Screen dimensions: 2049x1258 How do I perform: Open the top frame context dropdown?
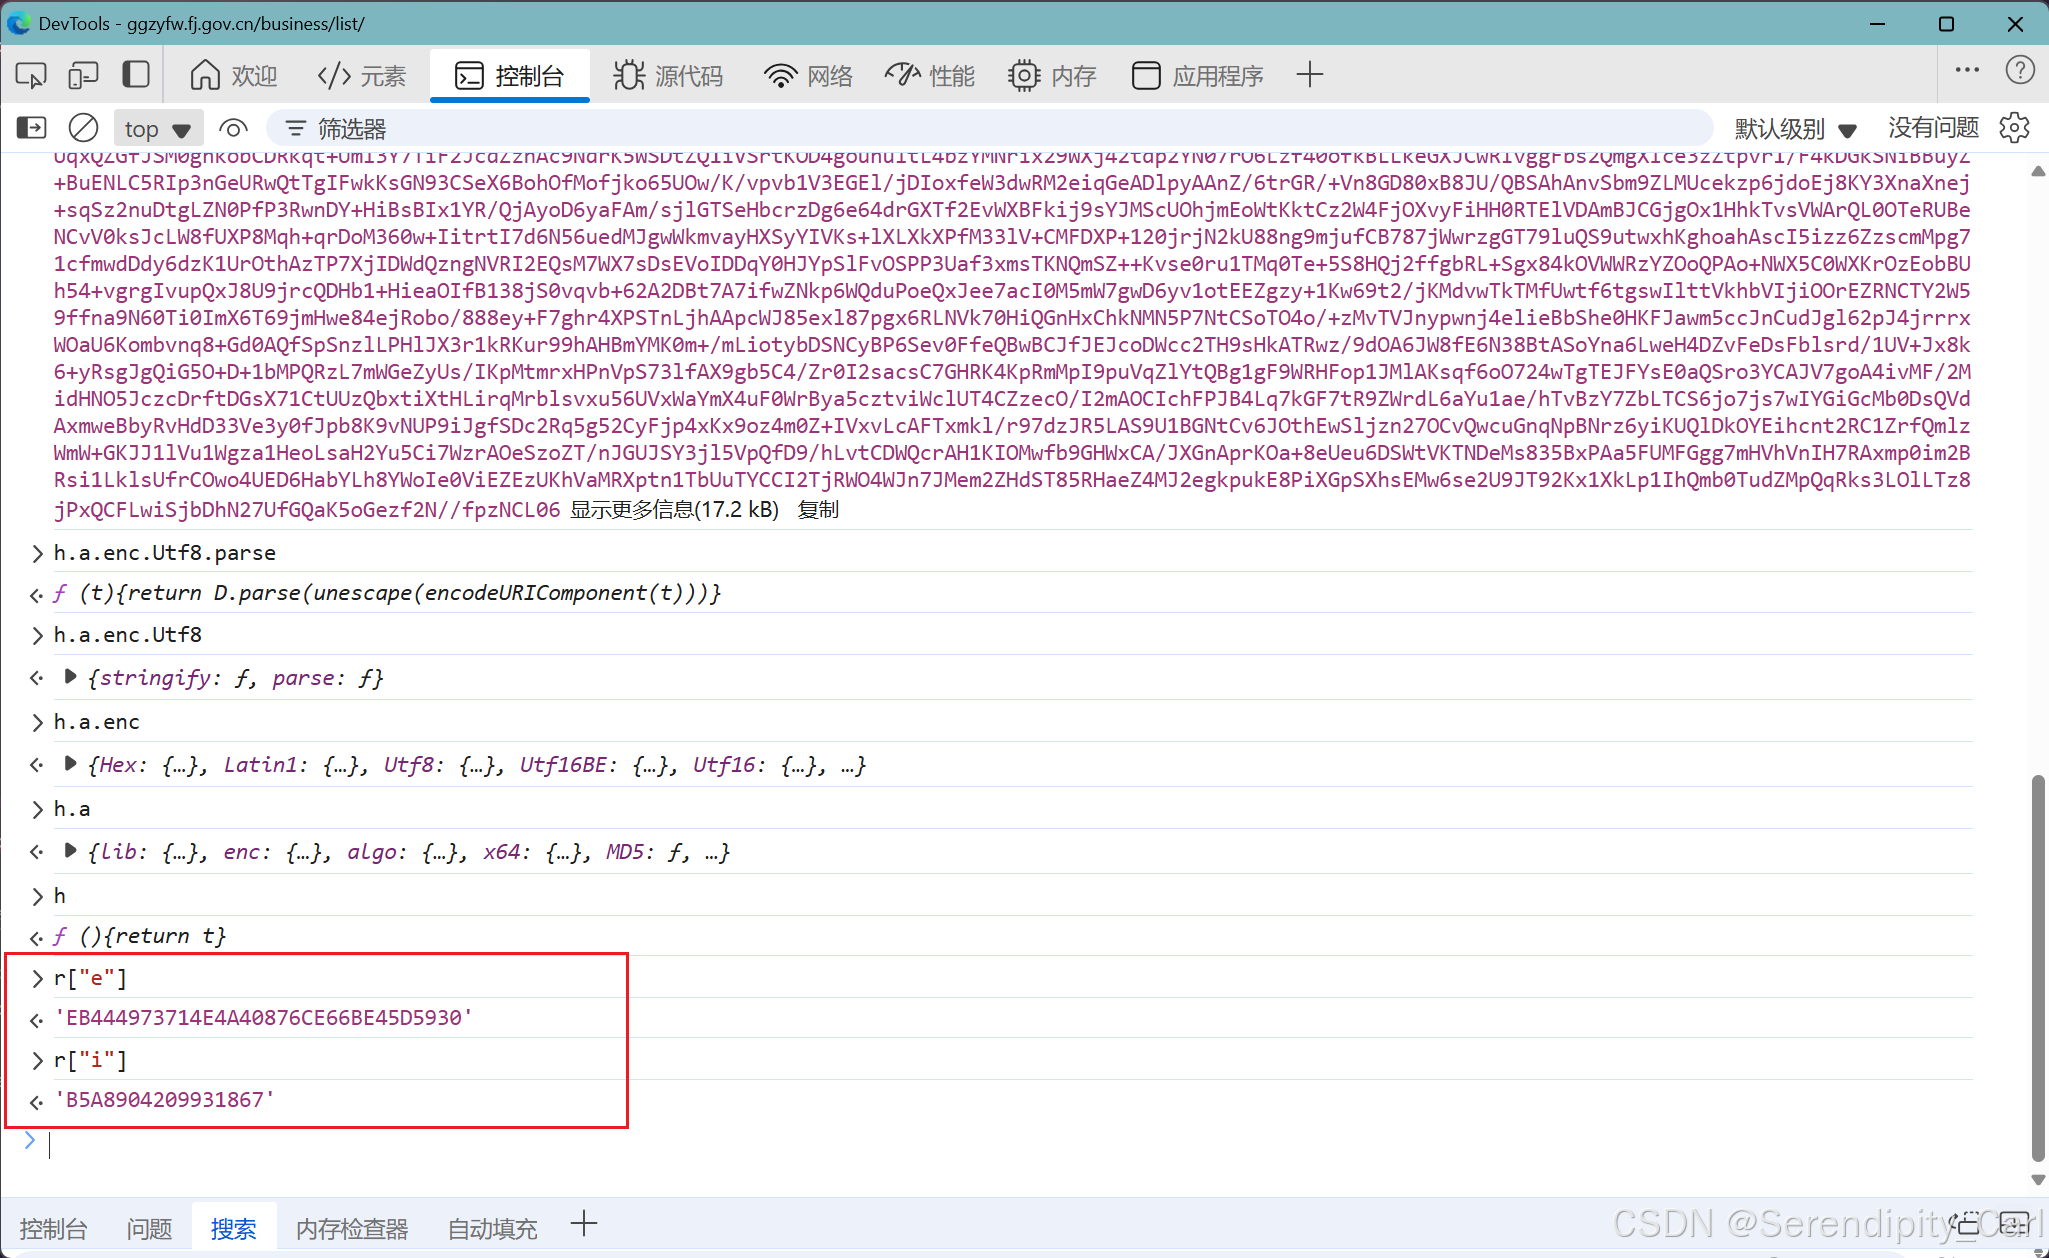(x=157, y=127)
